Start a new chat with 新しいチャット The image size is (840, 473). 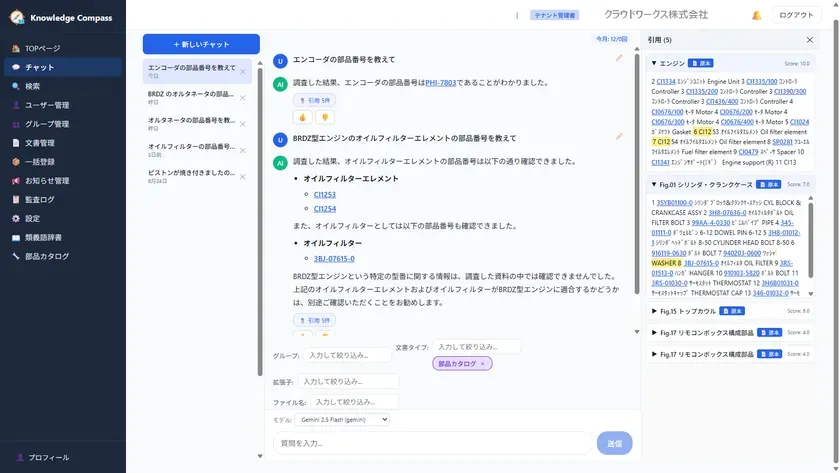[201, 44]
